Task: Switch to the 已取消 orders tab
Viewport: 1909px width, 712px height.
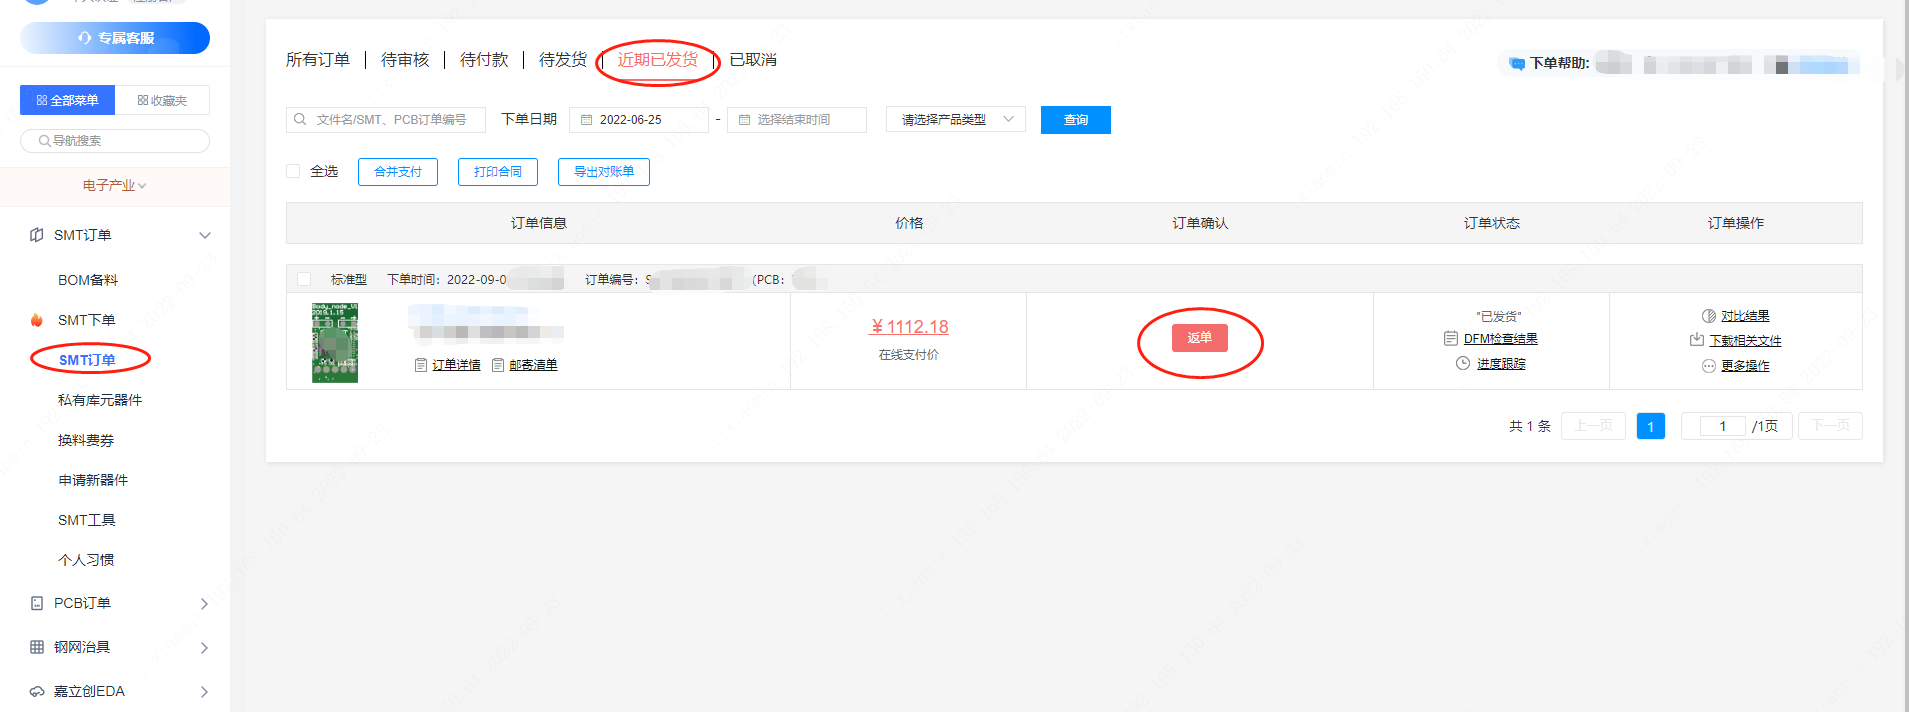Action: (752, 60)
